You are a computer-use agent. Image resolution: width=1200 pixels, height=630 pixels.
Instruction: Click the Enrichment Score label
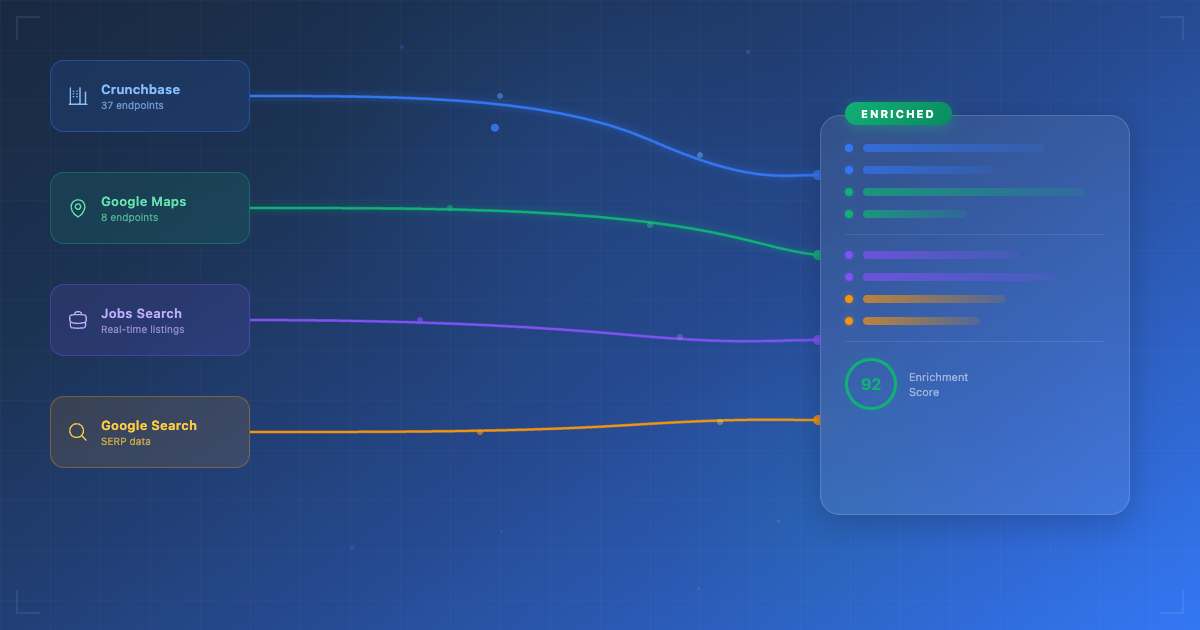(938, 385)
